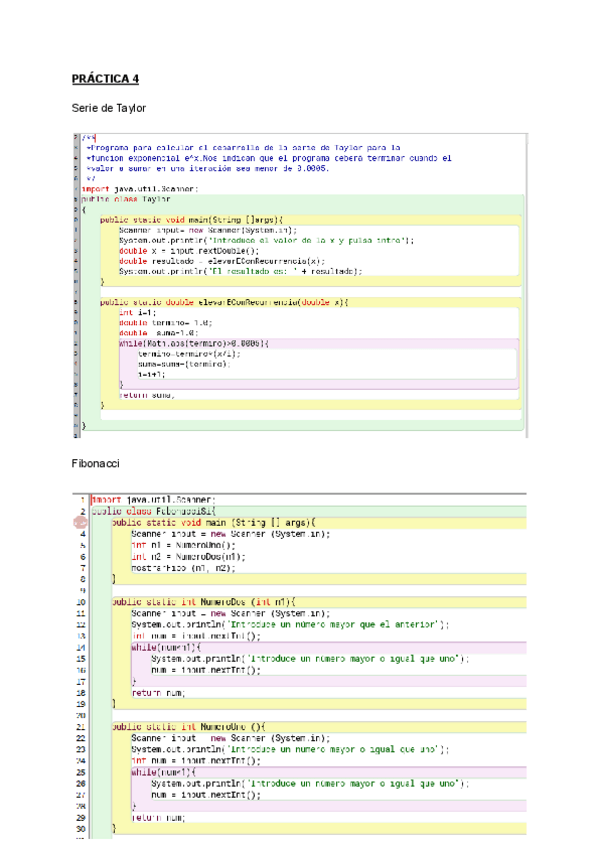Place cursor on 'return suma;' line

coord(146,395)
